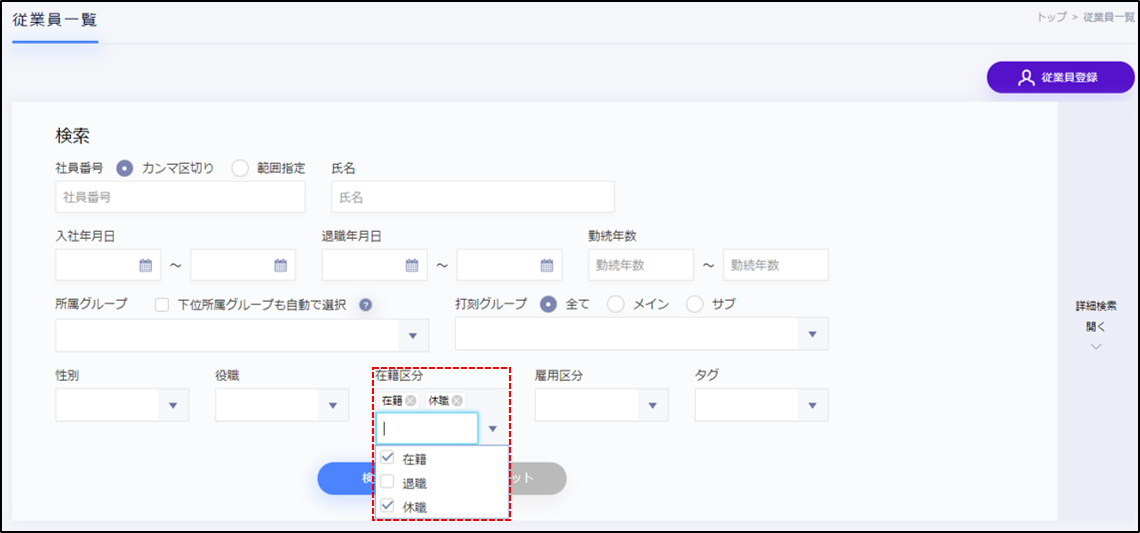Image resolution: width=1140 pixels, height=533 pixels.
Task: Expand the 所属グループ dropdown
Action: 413,335
